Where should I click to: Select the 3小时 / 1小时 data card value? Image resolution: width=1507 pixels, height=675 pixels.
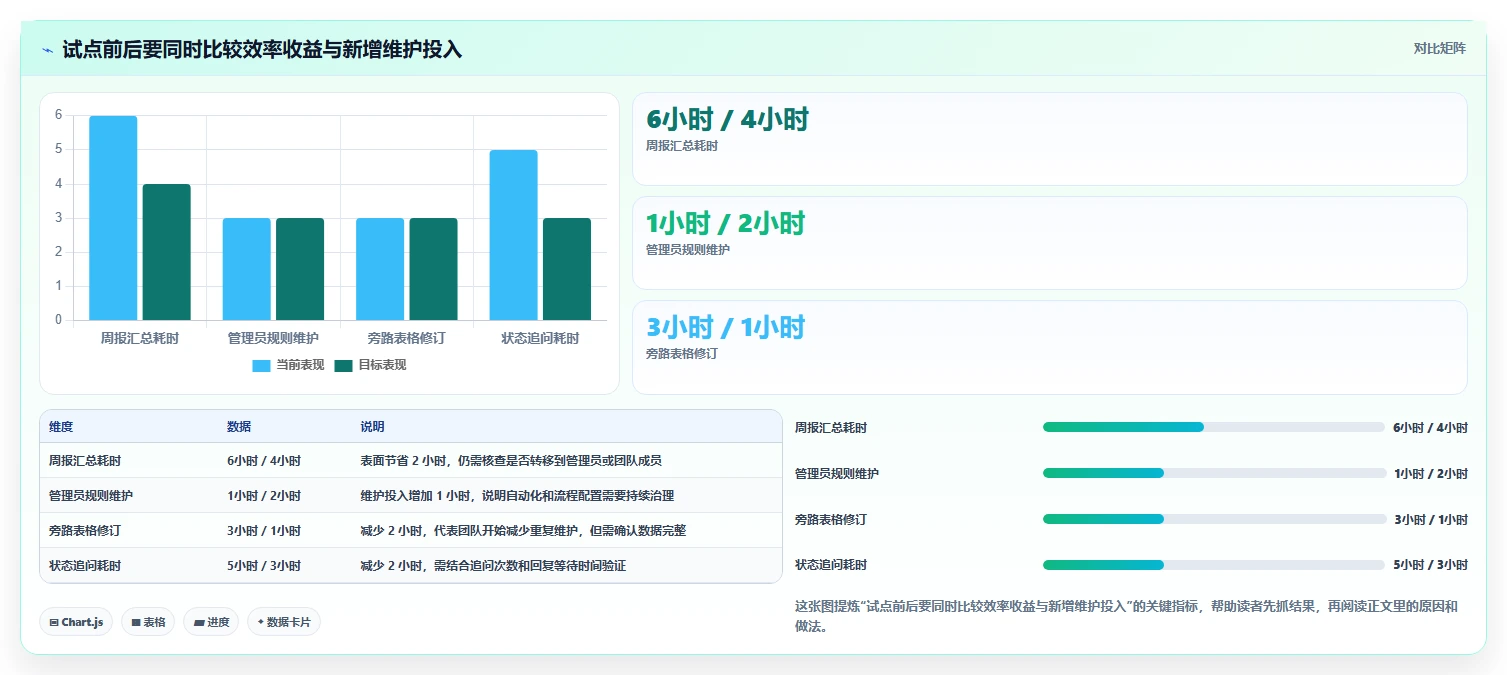click(x=725, y=328)
